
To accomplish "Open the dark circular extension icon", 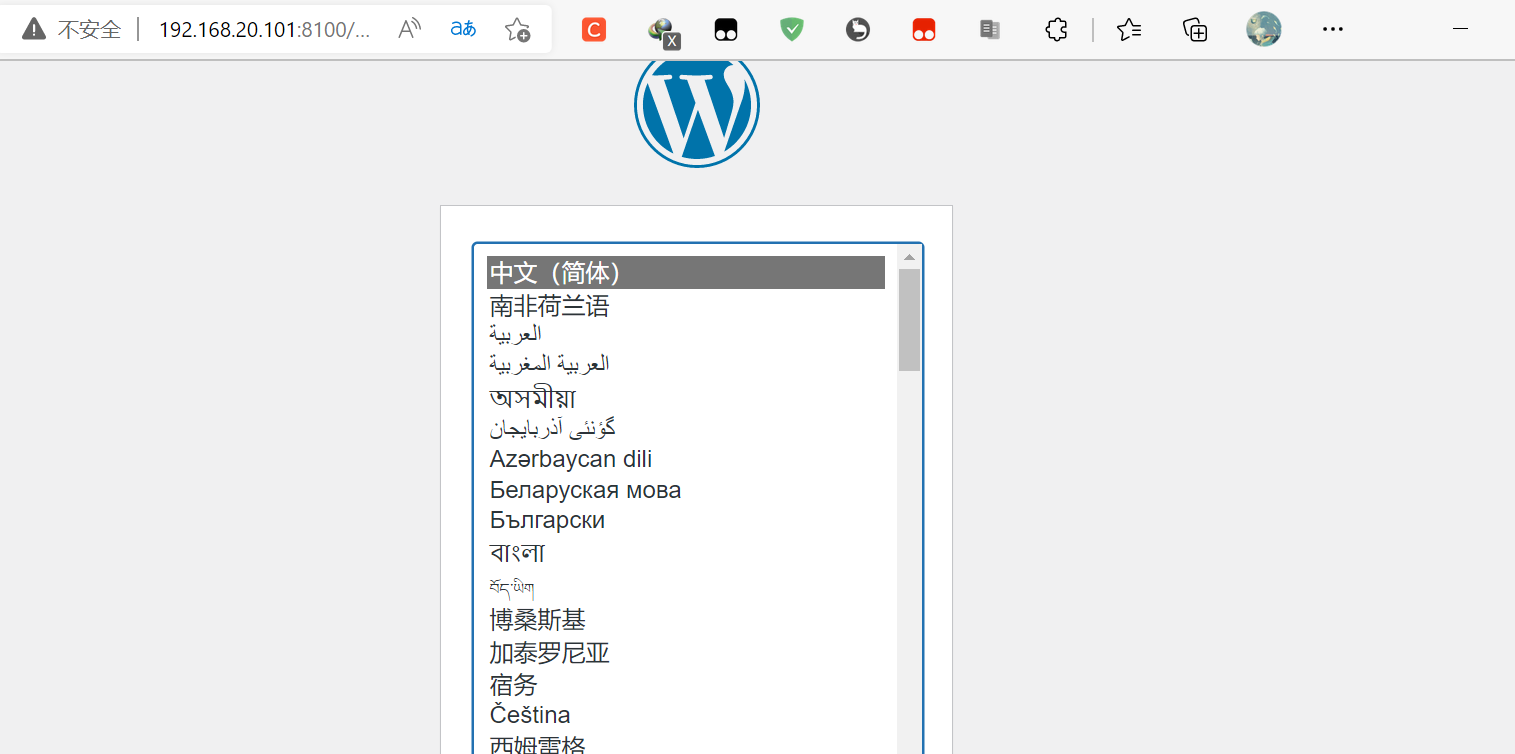I will [857, 30].
